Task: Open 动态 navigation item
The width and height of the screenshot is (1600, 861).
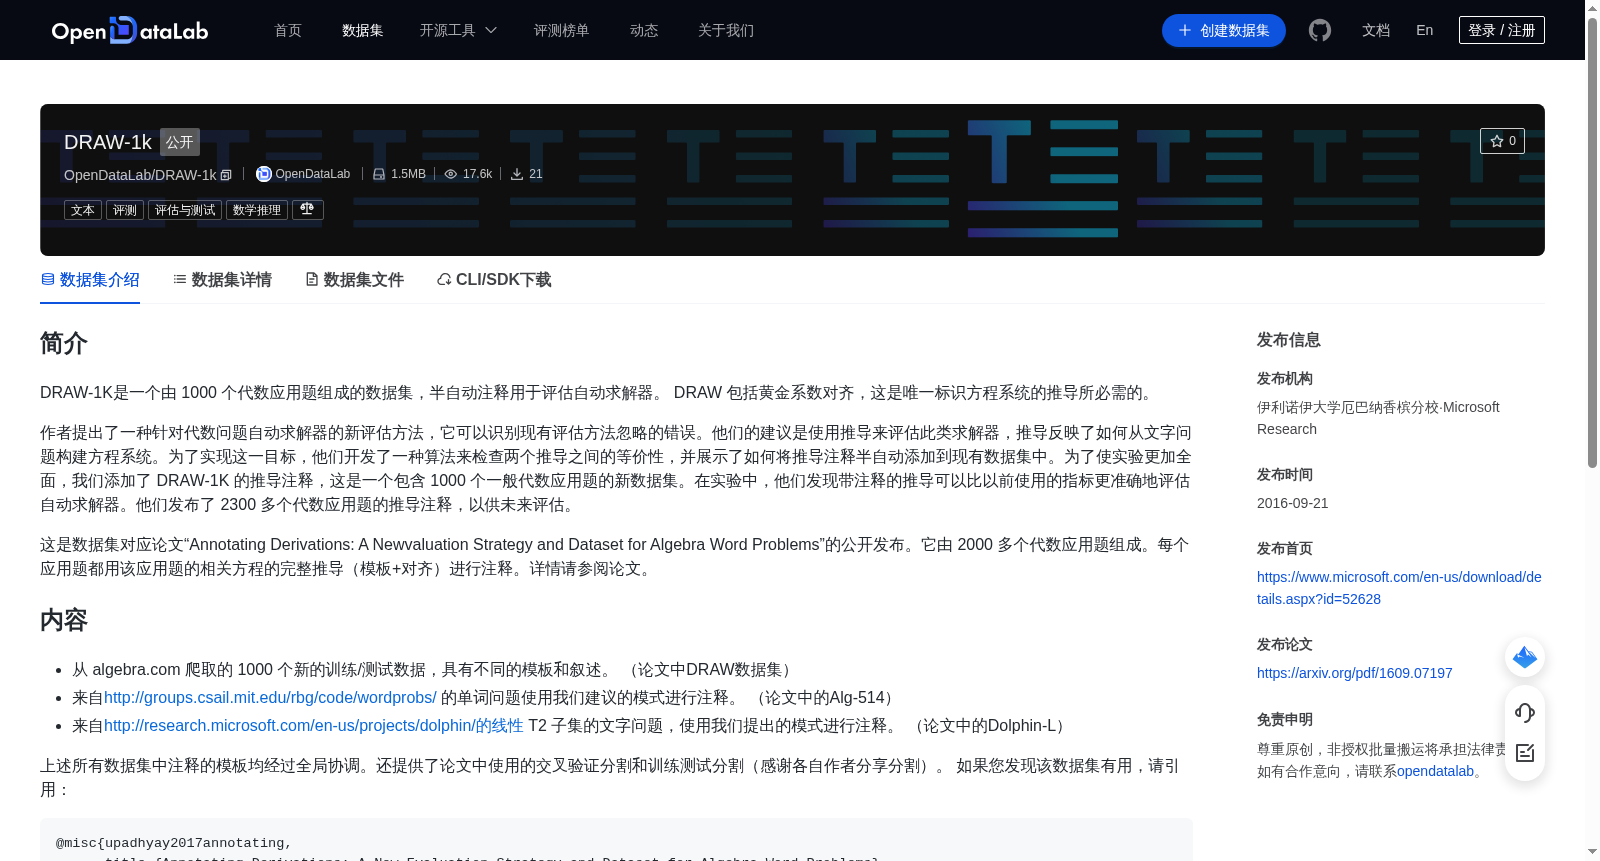Action: 644,30
